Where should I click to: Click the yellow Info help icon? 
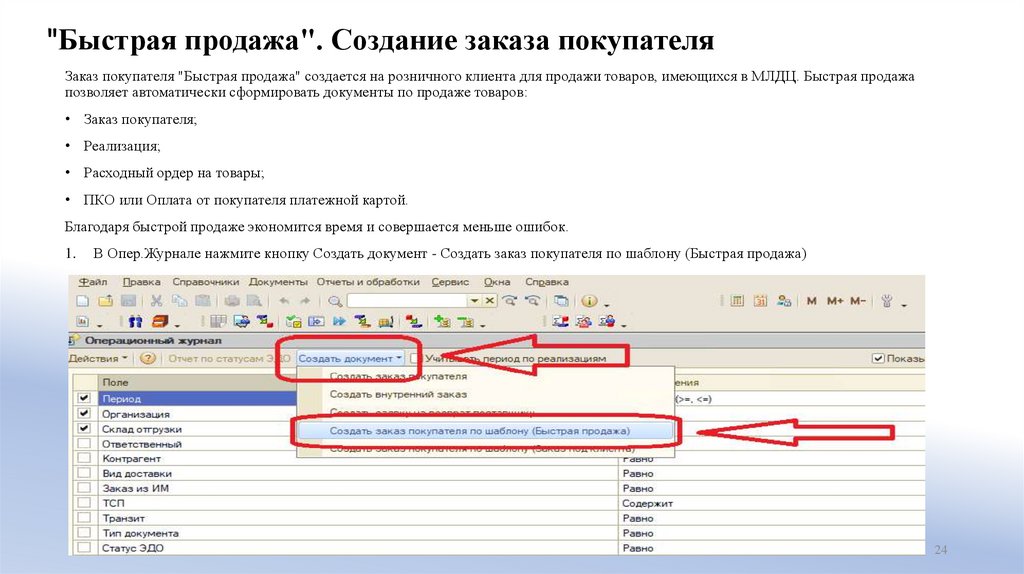point(589,301)
